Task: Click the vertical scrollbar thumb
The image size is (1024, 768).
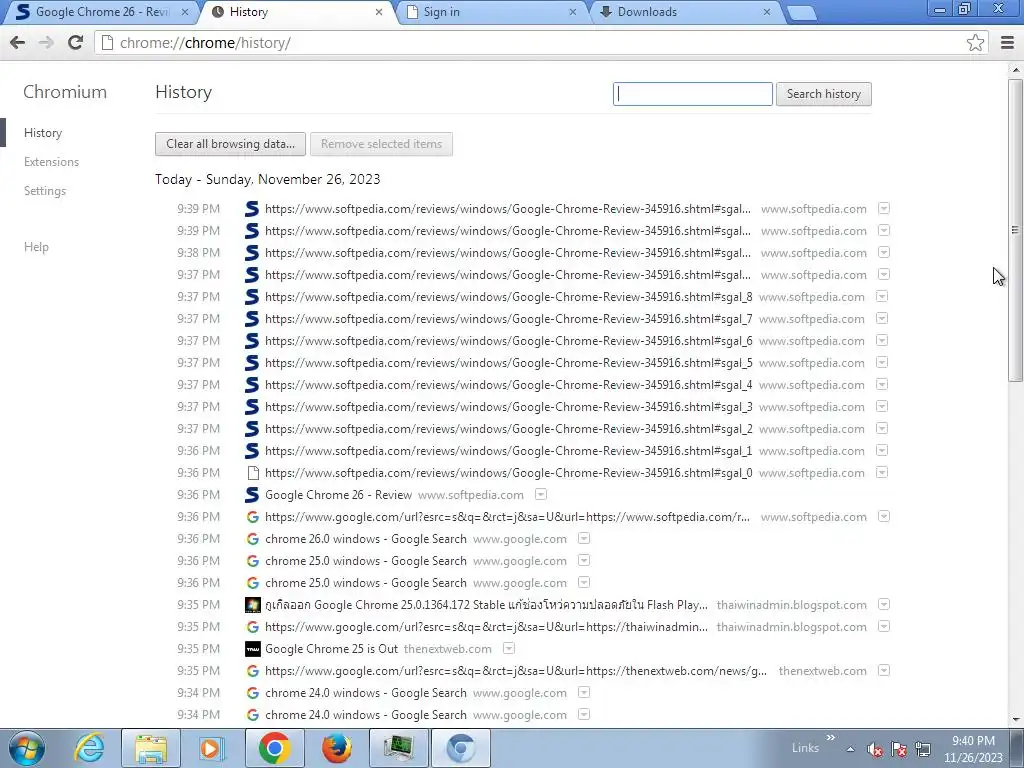Action: click(1015, 230)
